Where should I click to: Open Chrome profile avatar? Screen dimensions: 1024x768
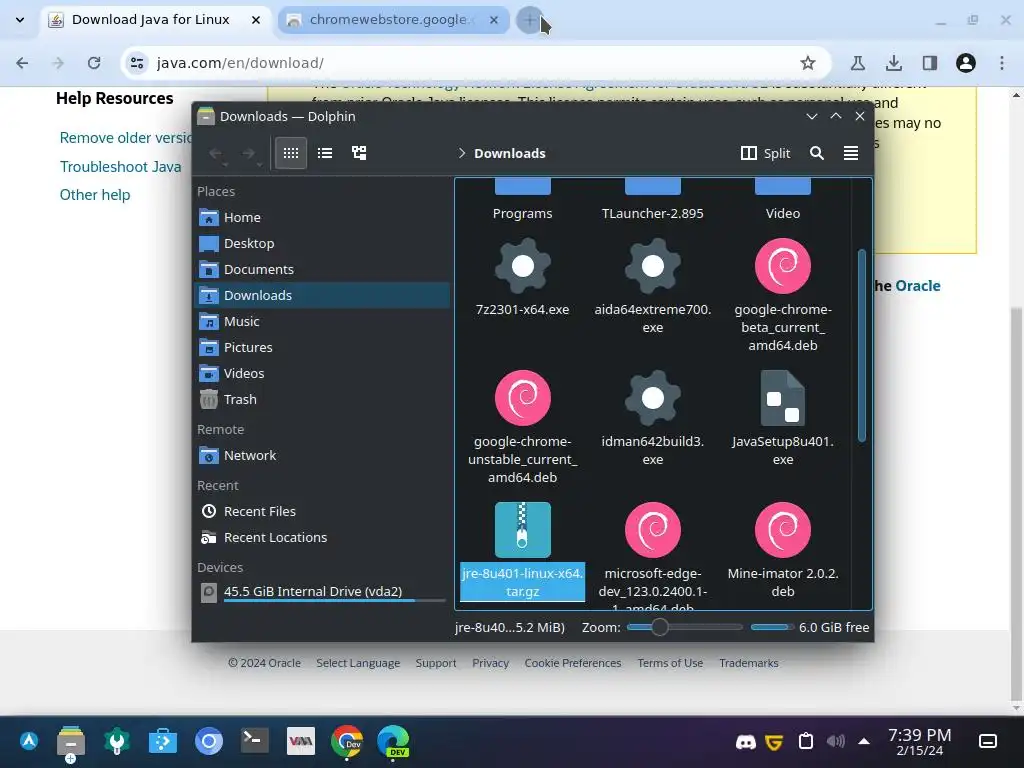(x=965, y=63)
